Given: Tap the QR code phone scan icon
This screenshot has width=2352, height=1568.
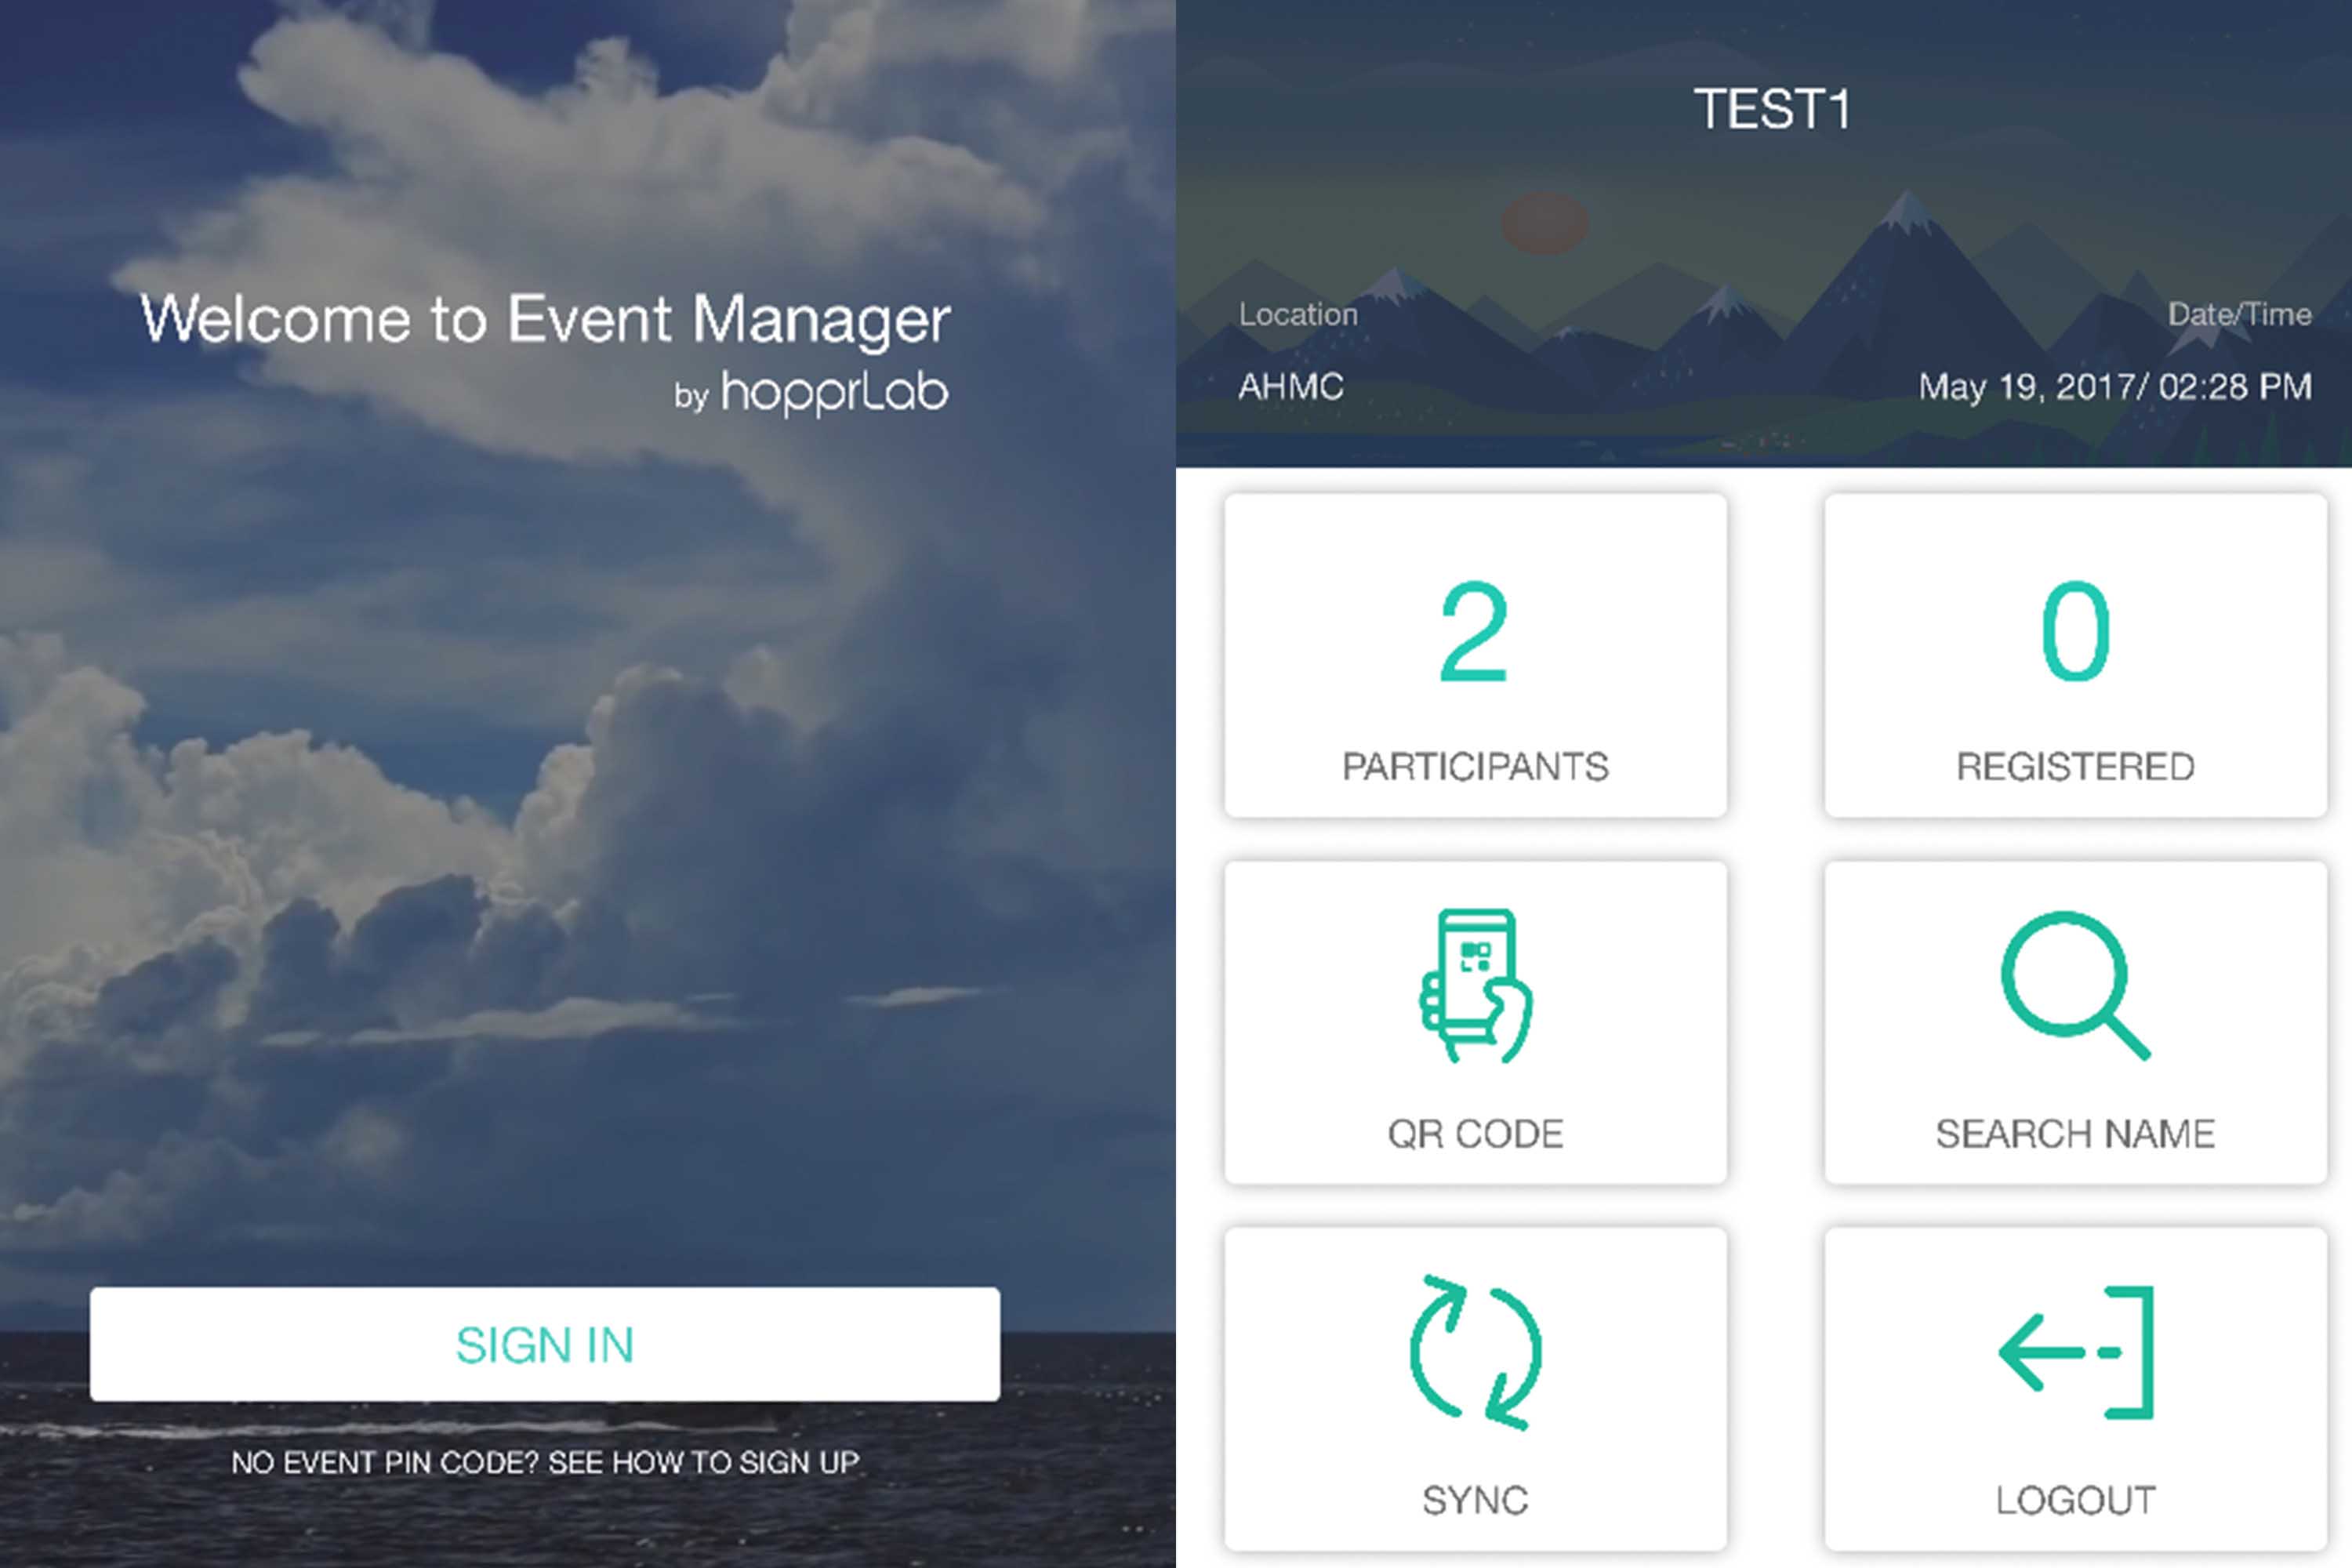Looking at the screenshot, I should 1475,986.
